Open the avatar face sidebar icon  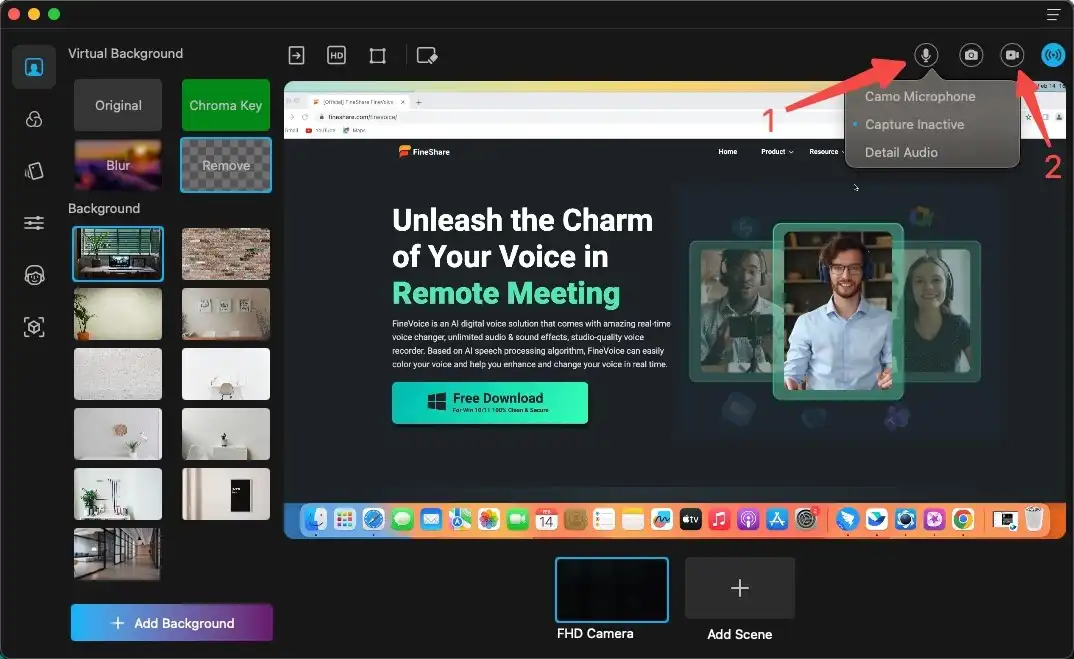click(34, 275)
